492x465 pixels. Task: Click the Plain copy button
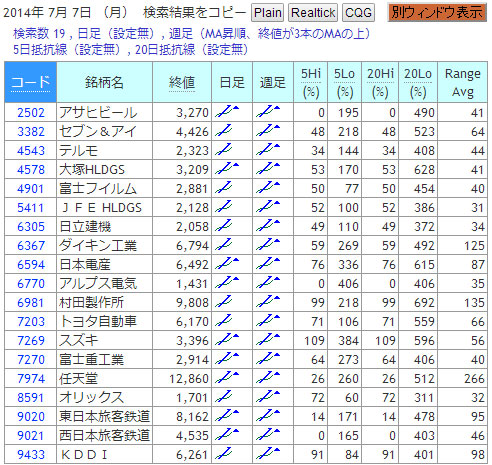coord(267,13)
